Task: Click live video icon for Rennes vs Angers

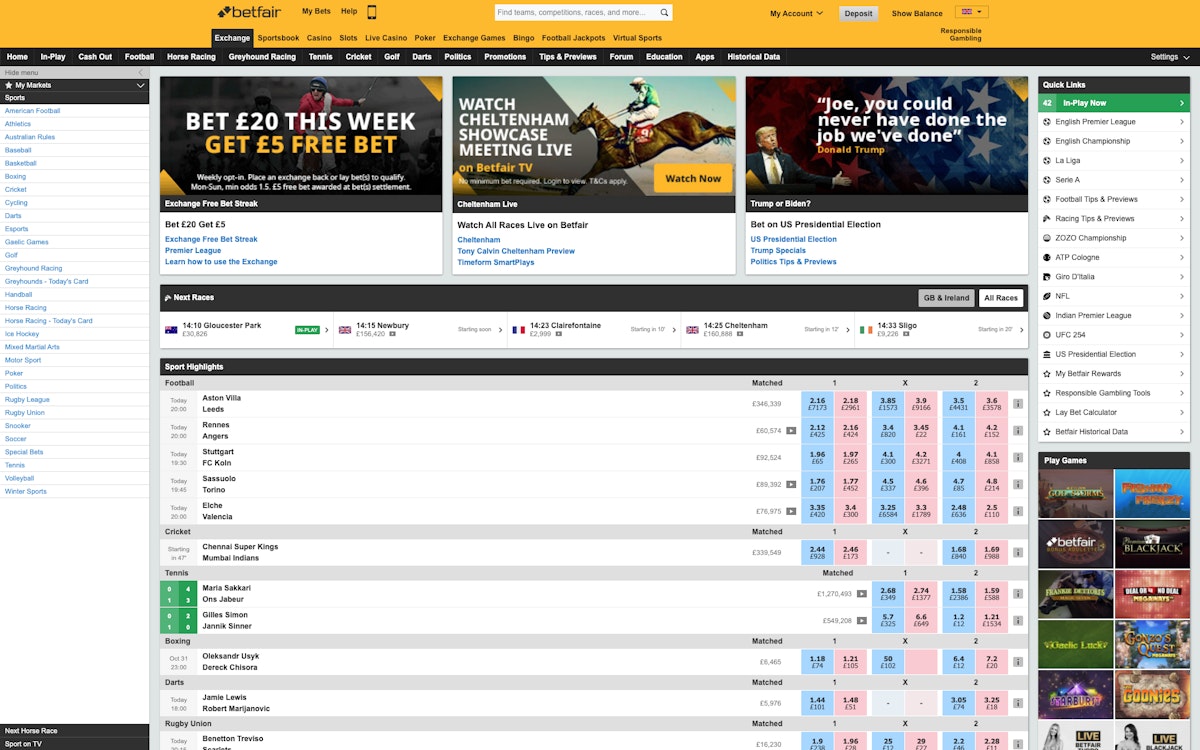Action: (x=791, y=431)
